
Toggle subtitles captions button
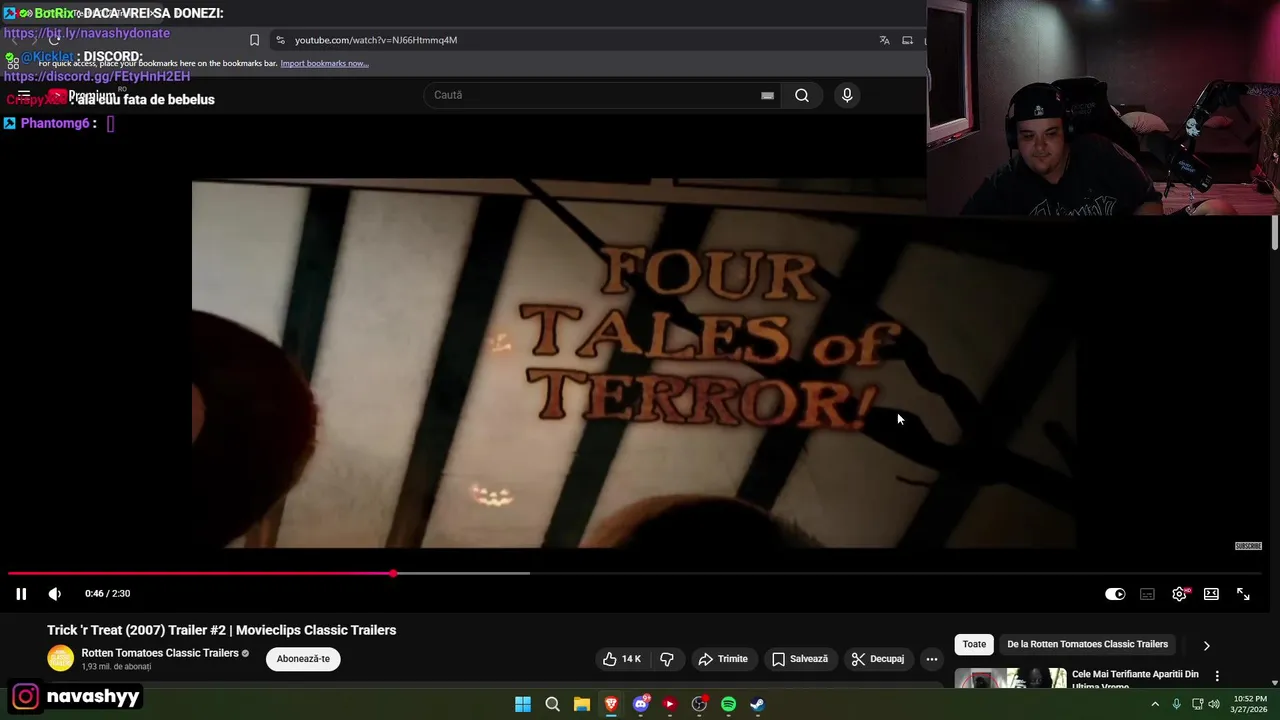pyautogui.click(x=1147, y=594)
